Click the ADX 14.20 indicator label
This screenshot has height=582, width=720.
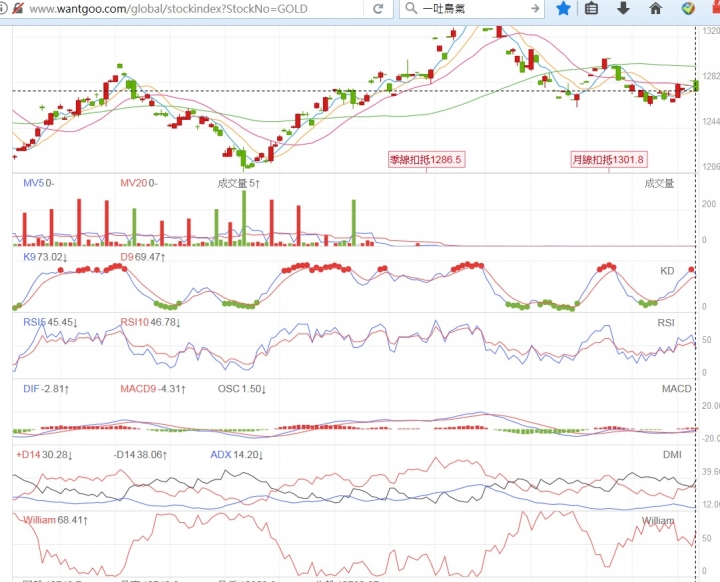[x=237, y=454]
